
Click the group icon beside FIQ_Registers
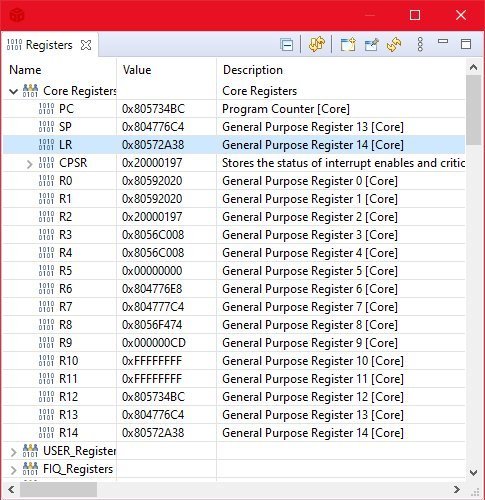click(x=30, y=469)
